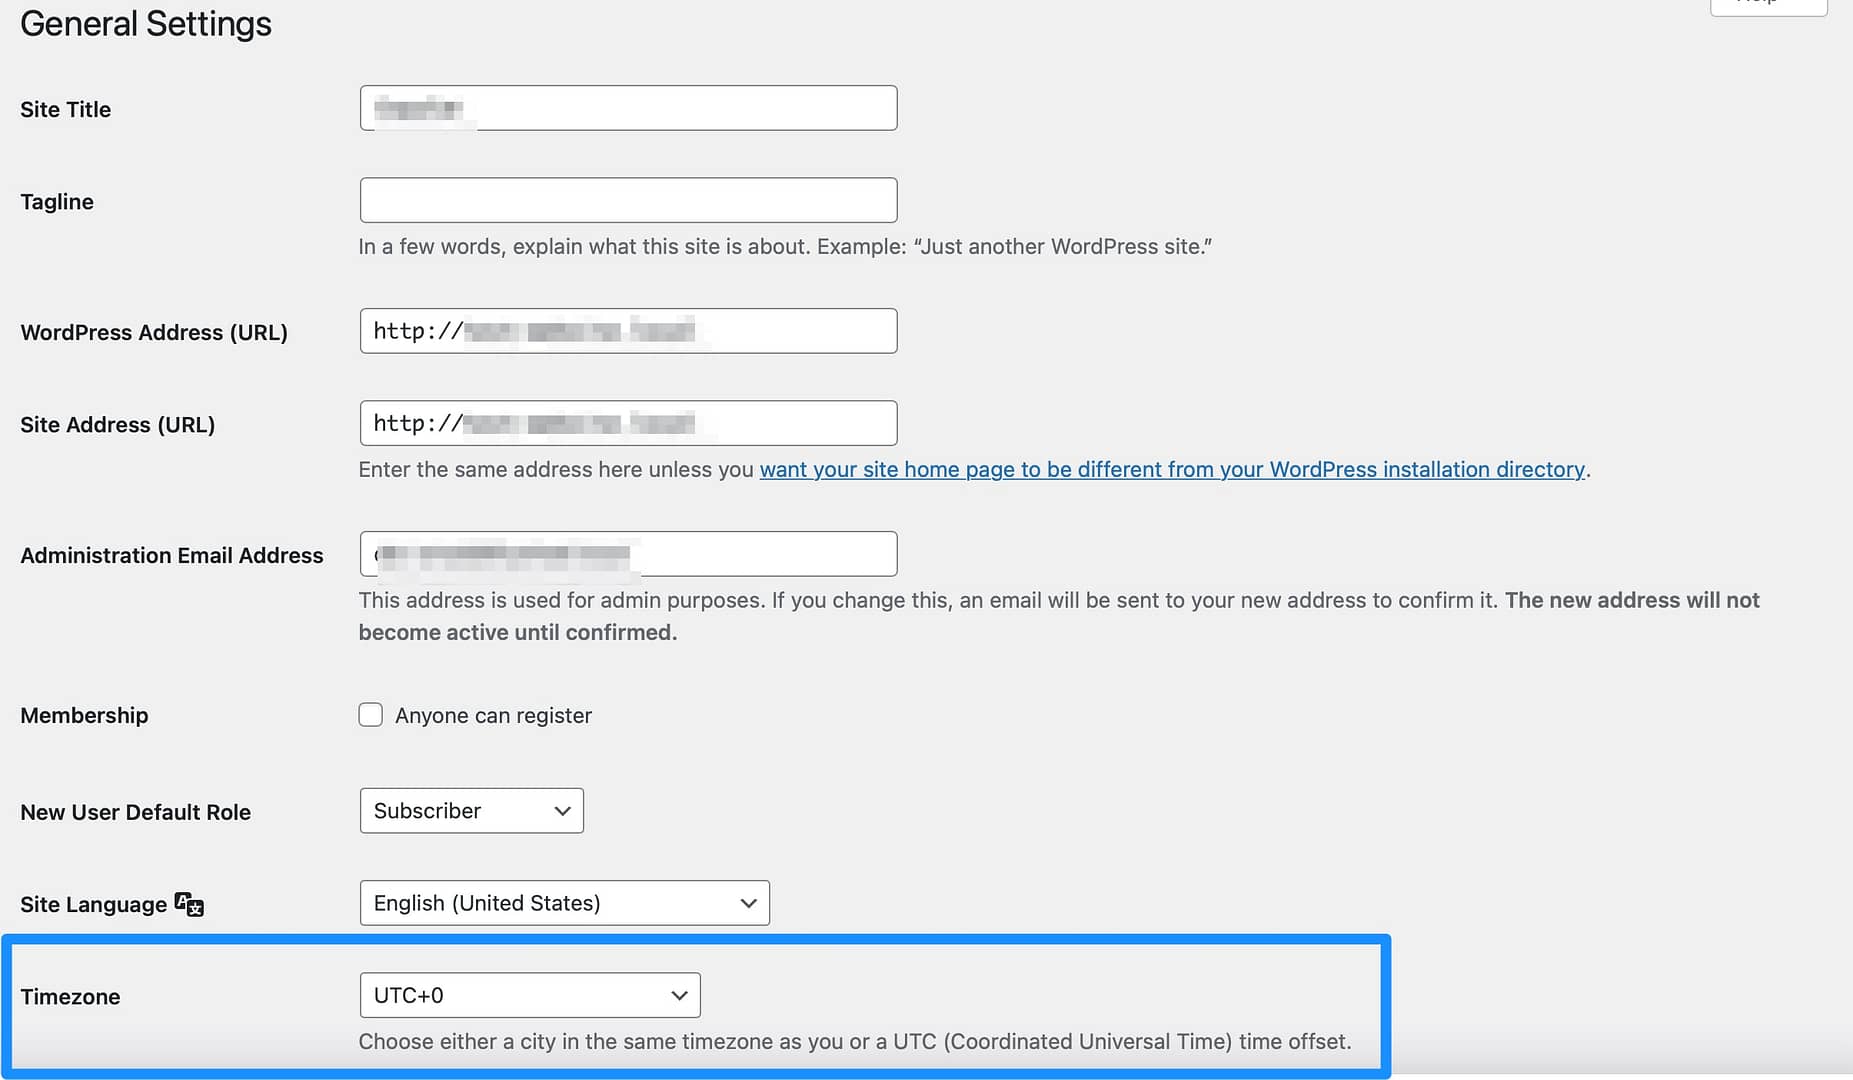
Task: Click the Membership label
Action: [84, 716]
